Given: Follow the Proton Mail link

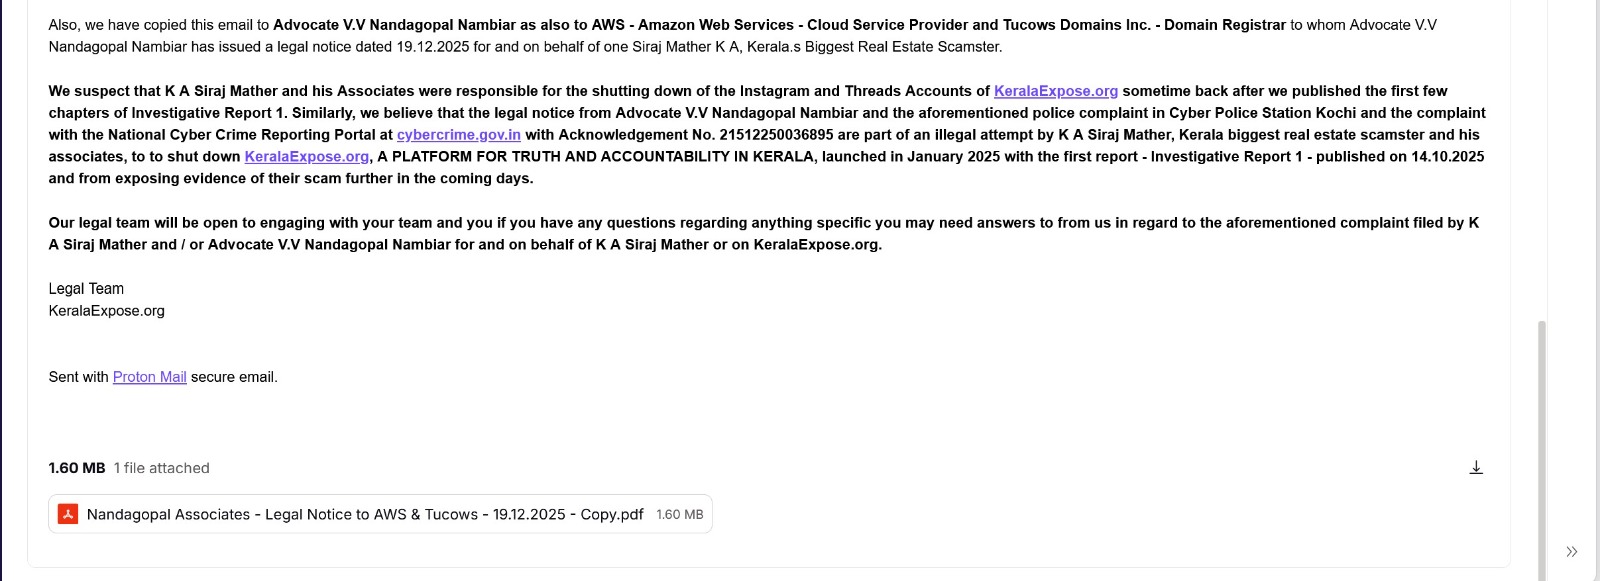Looking at the screenshot, I should pyautogui.click(x=149, y=377).
